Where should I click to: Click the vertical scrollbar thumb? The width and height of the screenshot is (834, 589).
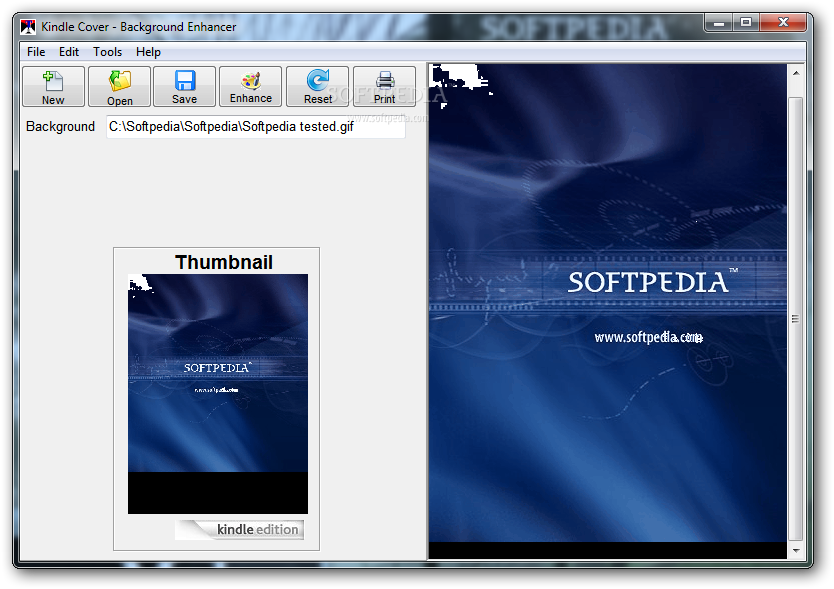point(796,318)
